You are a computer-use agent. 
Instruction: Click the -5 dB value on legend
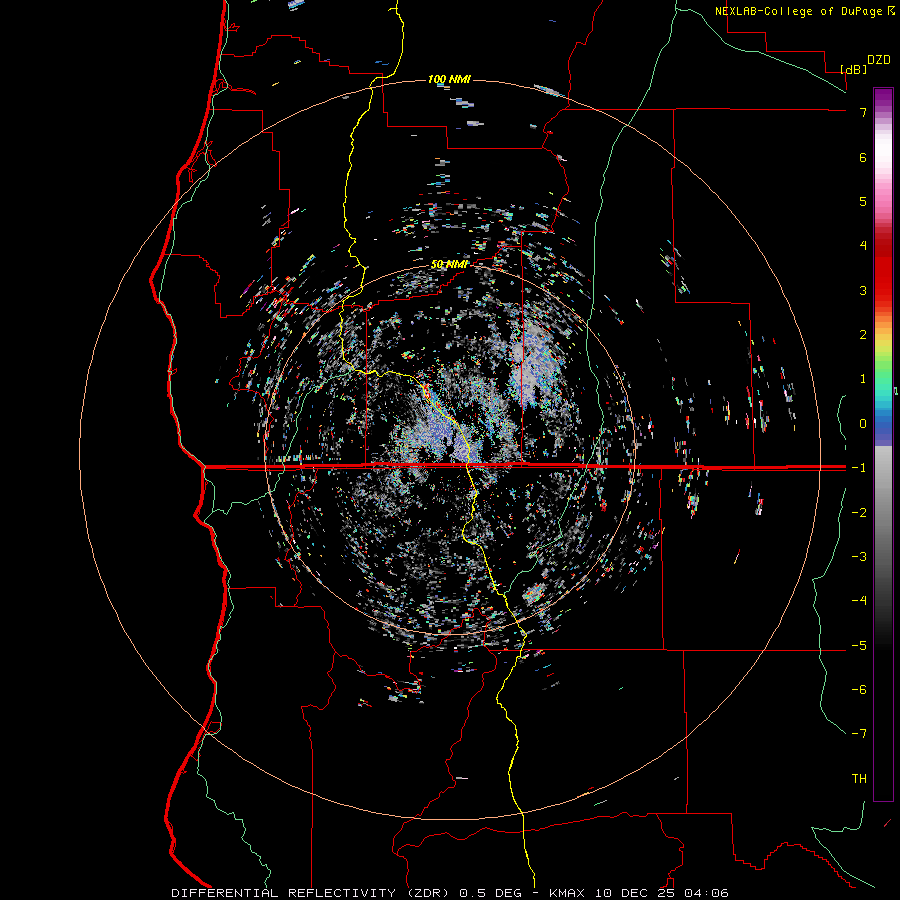[859, 645]
